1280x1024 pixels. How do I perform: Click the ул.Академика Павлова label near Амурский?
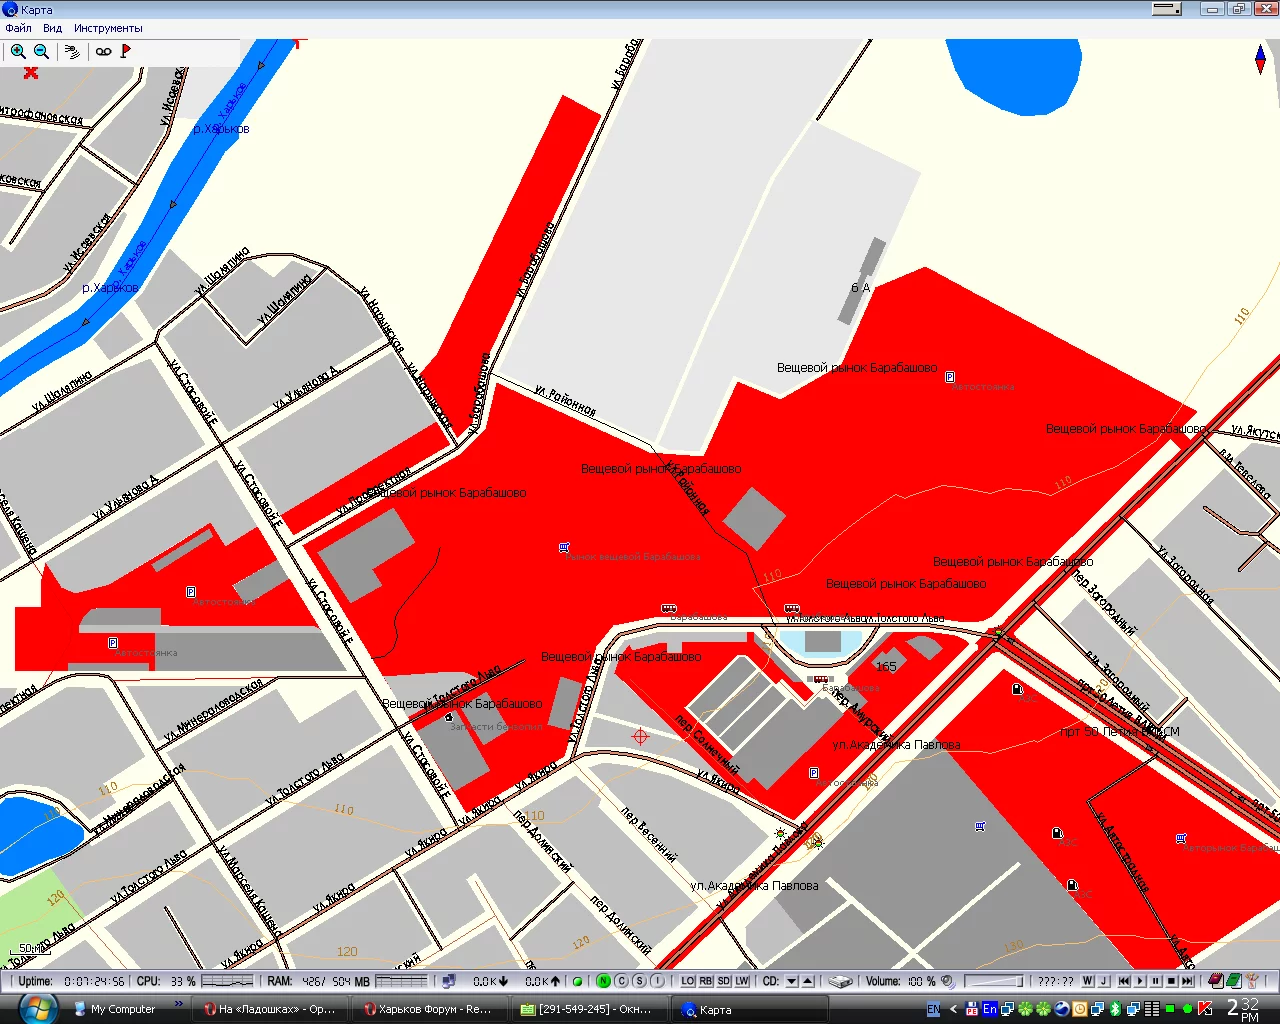tap(896, 745)
